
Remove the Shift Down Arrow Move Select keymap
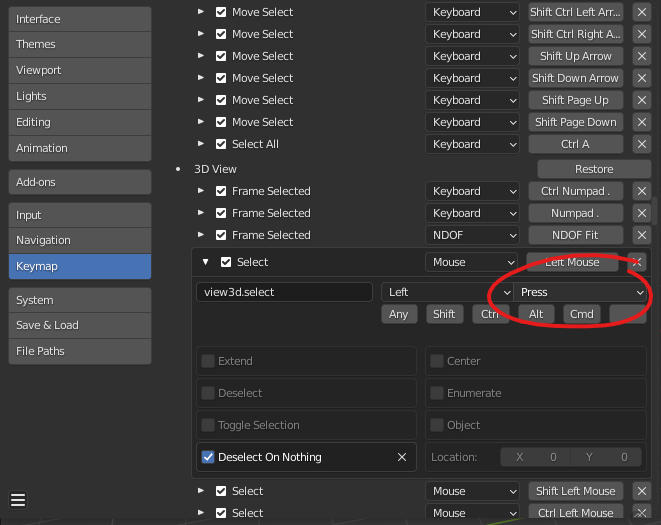pos(642,78)
